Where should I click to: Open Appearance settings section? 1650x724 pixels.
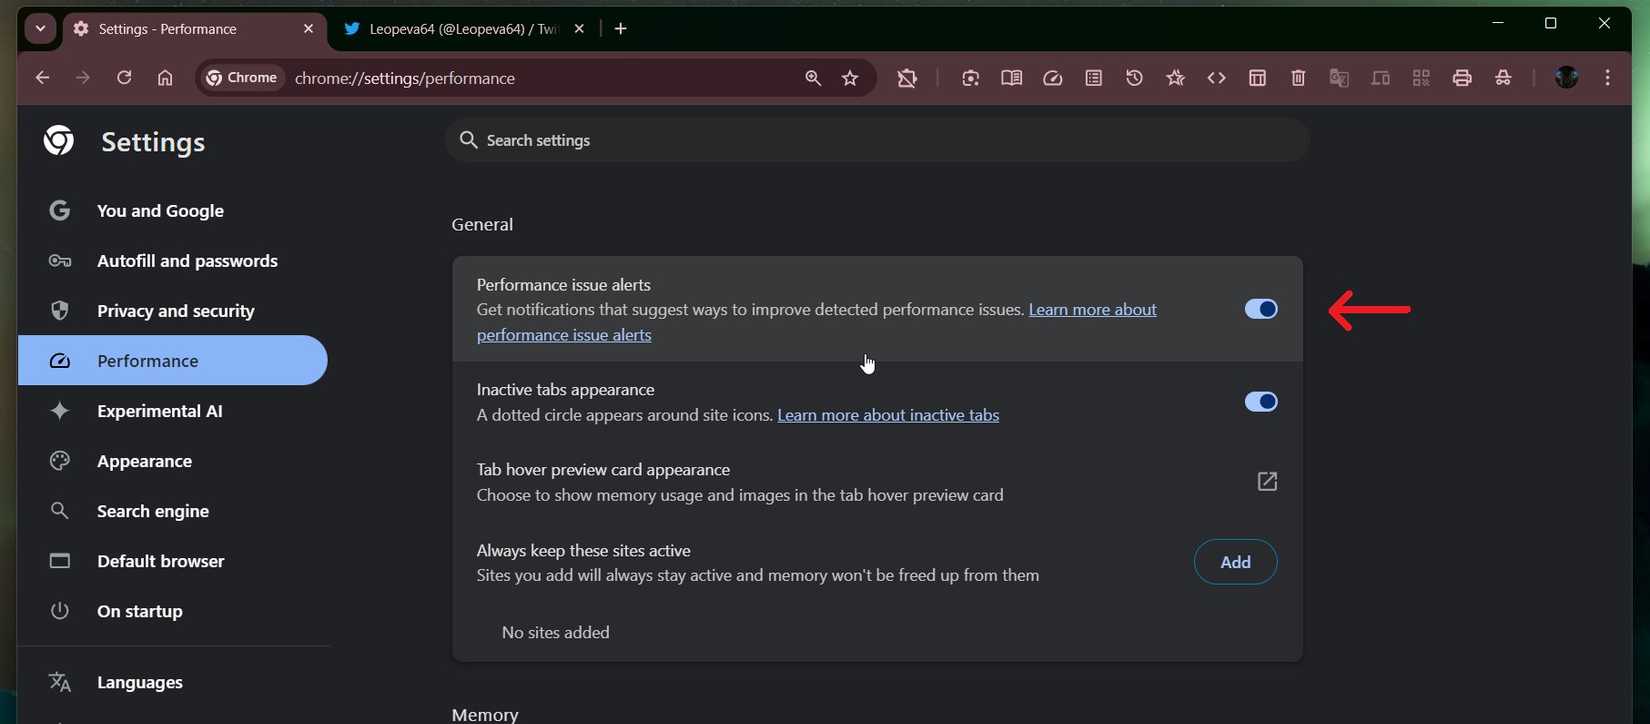point(144,461)
